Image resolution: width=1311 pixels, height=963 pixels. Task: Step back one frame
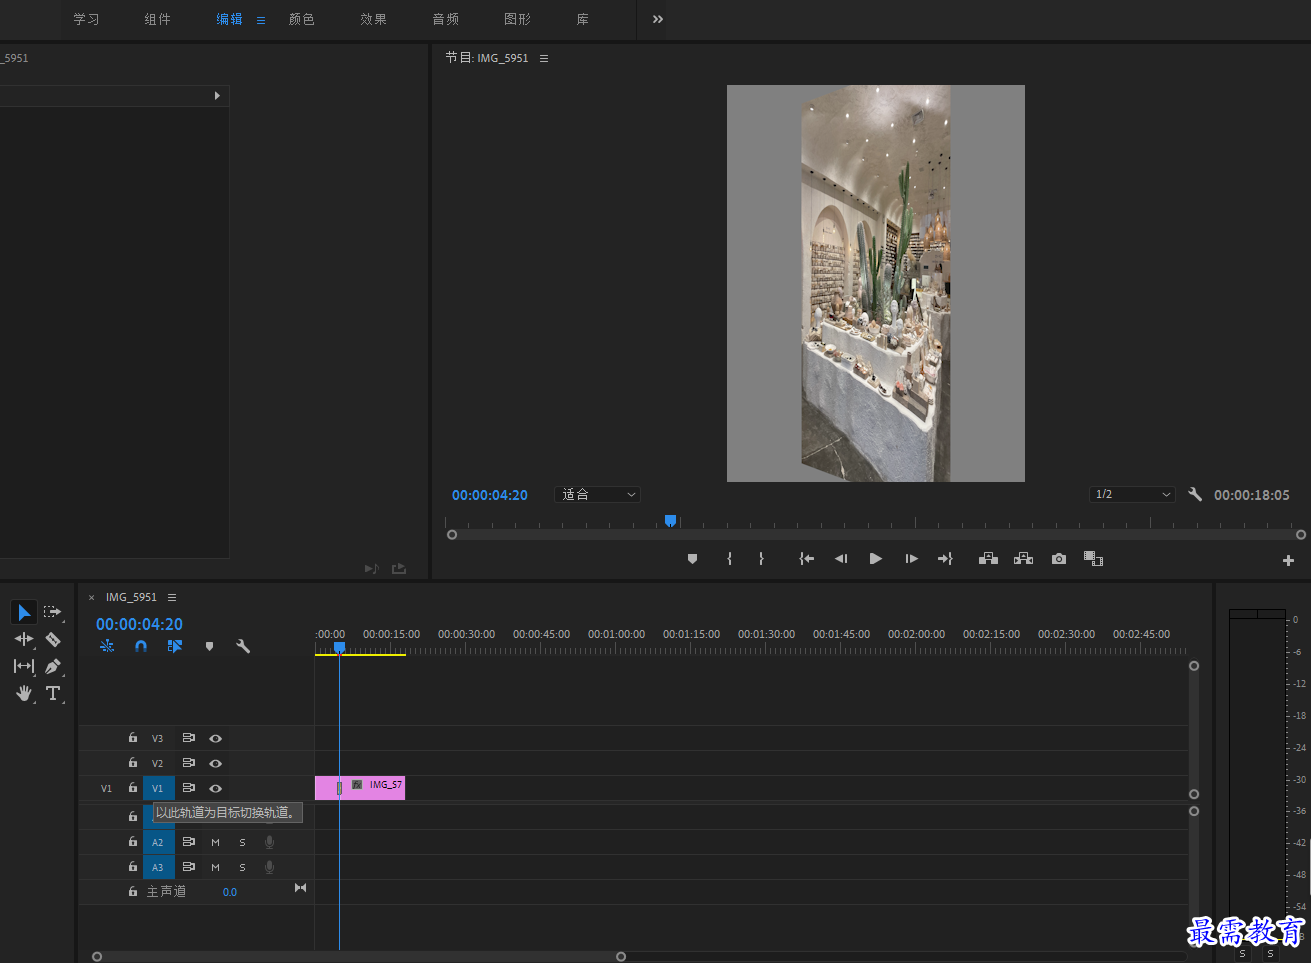click(841, 559)
